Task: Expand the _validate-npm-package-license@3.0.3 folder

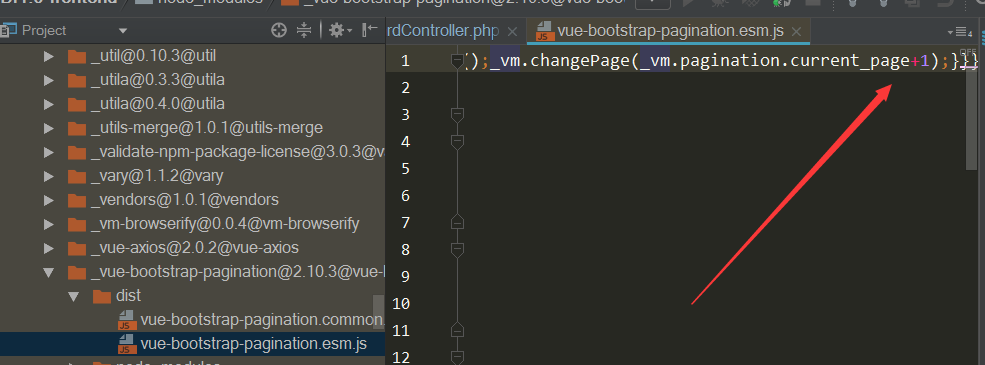Action: (x=48, y=152)
